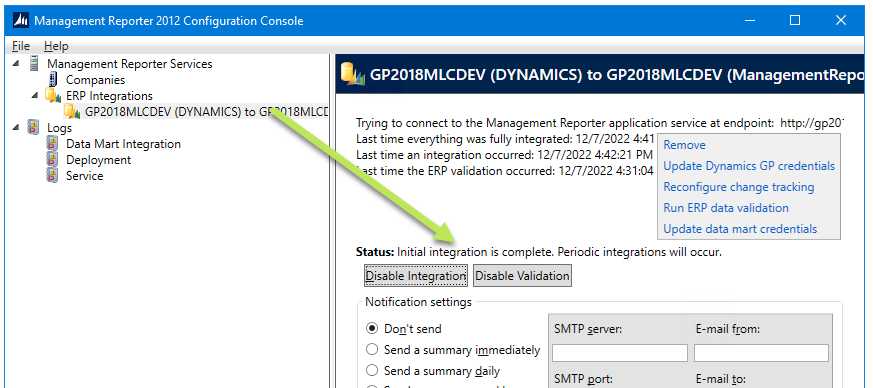Click the GP2018MLCDEV integration node icon in tree

[x=72, y=111]
